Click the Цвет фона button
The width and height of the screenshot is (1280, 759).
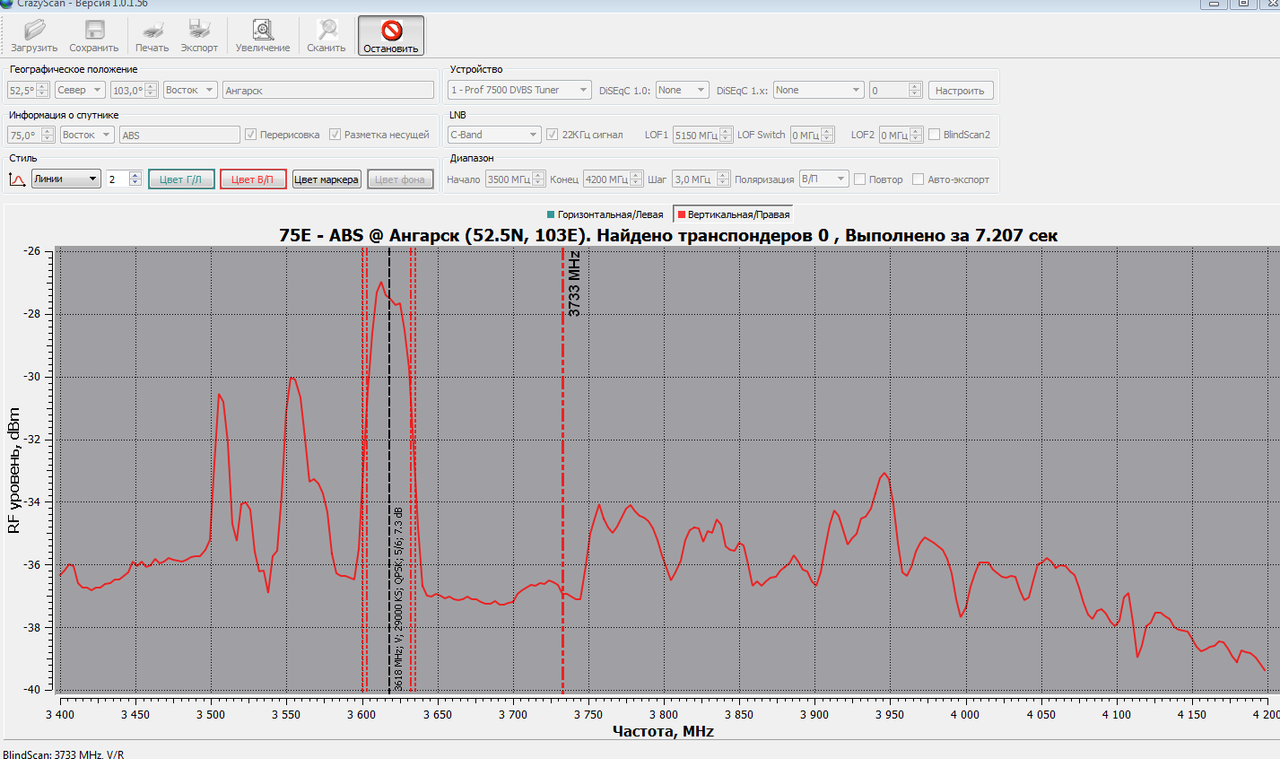pyautogui.click(x=401, y=179)
